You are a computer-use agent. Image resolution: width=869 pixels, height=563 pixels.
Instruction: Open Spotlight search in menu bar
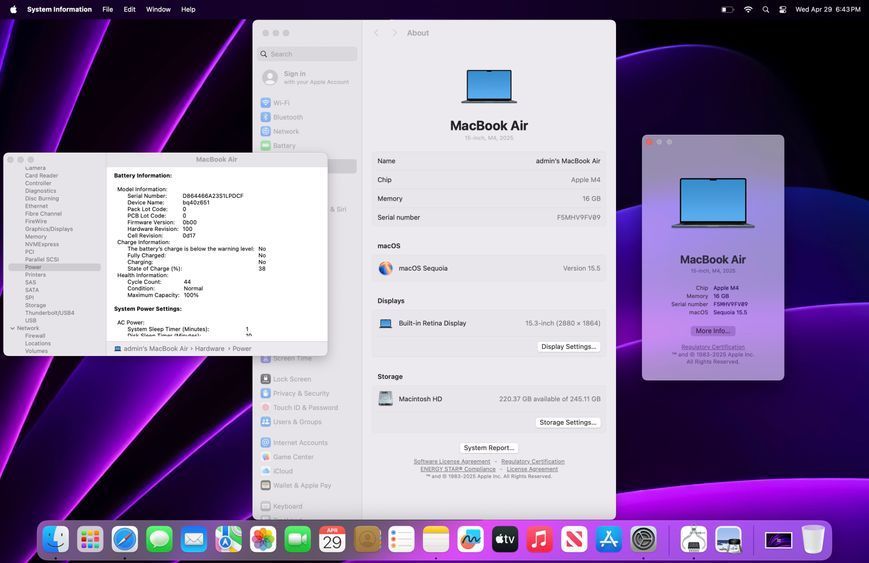[x=765, y=9]
